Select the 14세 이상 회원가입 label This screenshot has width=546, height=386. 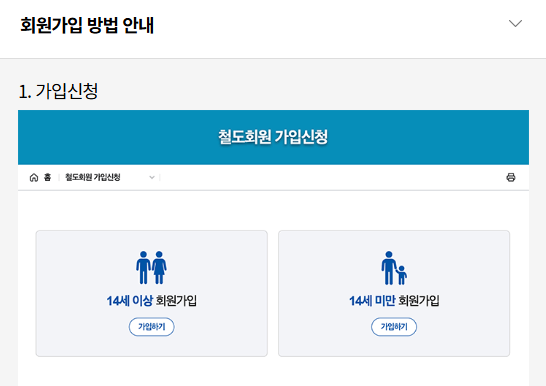[151, 301]
